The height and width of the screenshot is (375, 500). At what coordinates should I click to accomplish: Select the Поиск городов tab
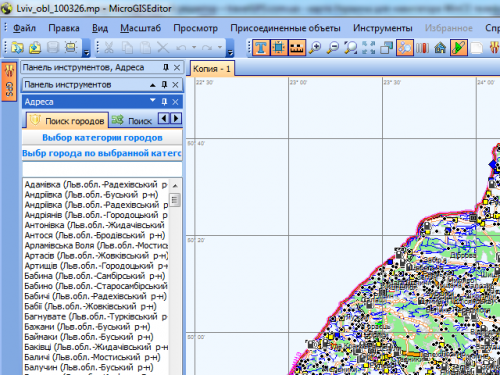tap(67, 120)
